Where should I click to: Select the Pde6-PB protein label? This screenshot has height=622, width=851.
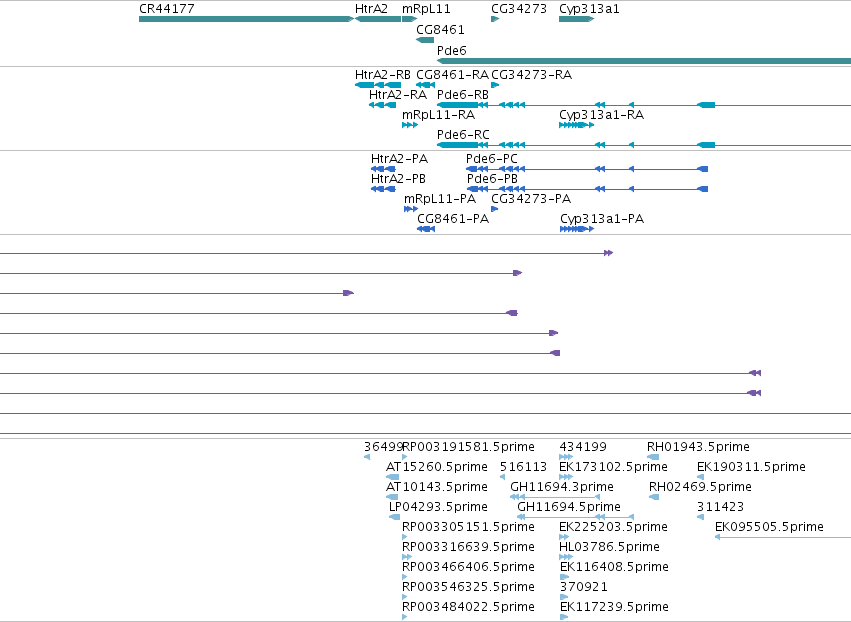click(x=492, y=179)
